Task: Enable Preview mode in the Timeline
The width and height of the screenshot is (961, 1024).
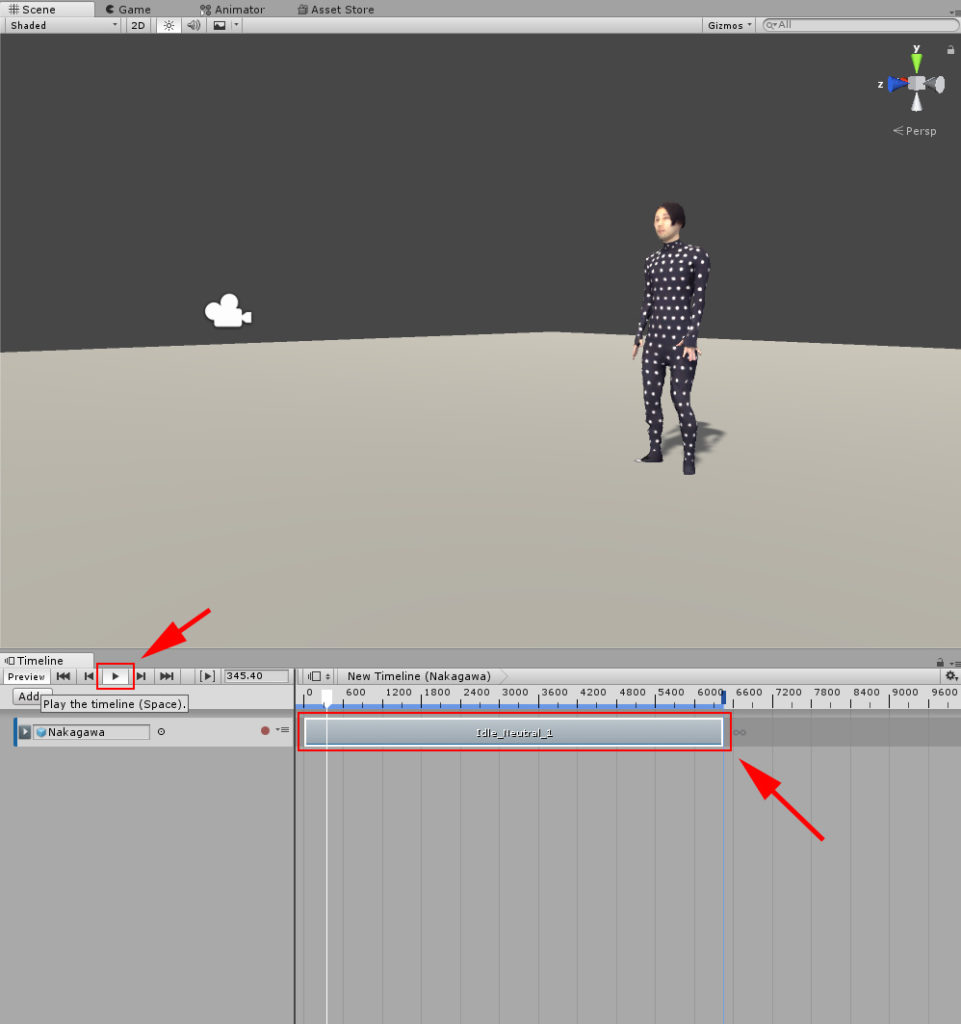Action: coord(26,676)
